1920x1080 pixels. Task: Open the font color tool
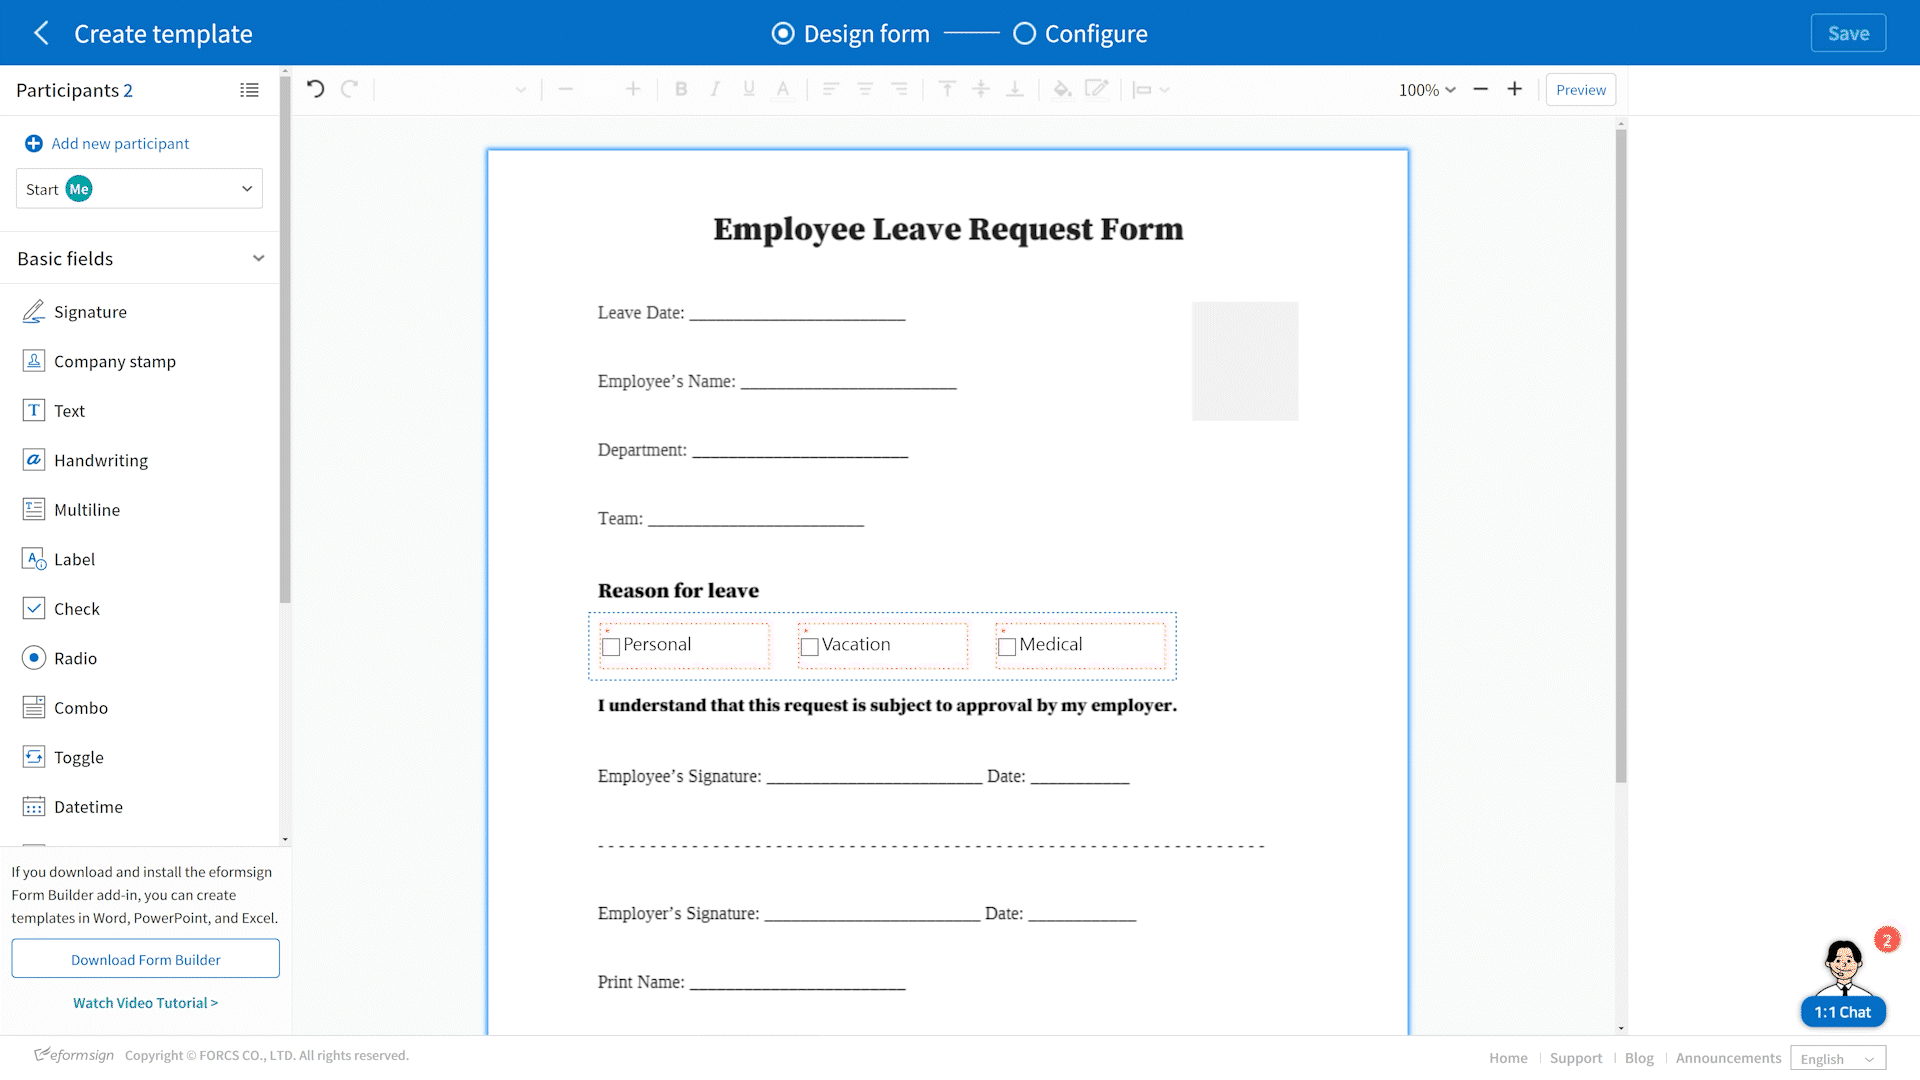click(x=783, y=89)
